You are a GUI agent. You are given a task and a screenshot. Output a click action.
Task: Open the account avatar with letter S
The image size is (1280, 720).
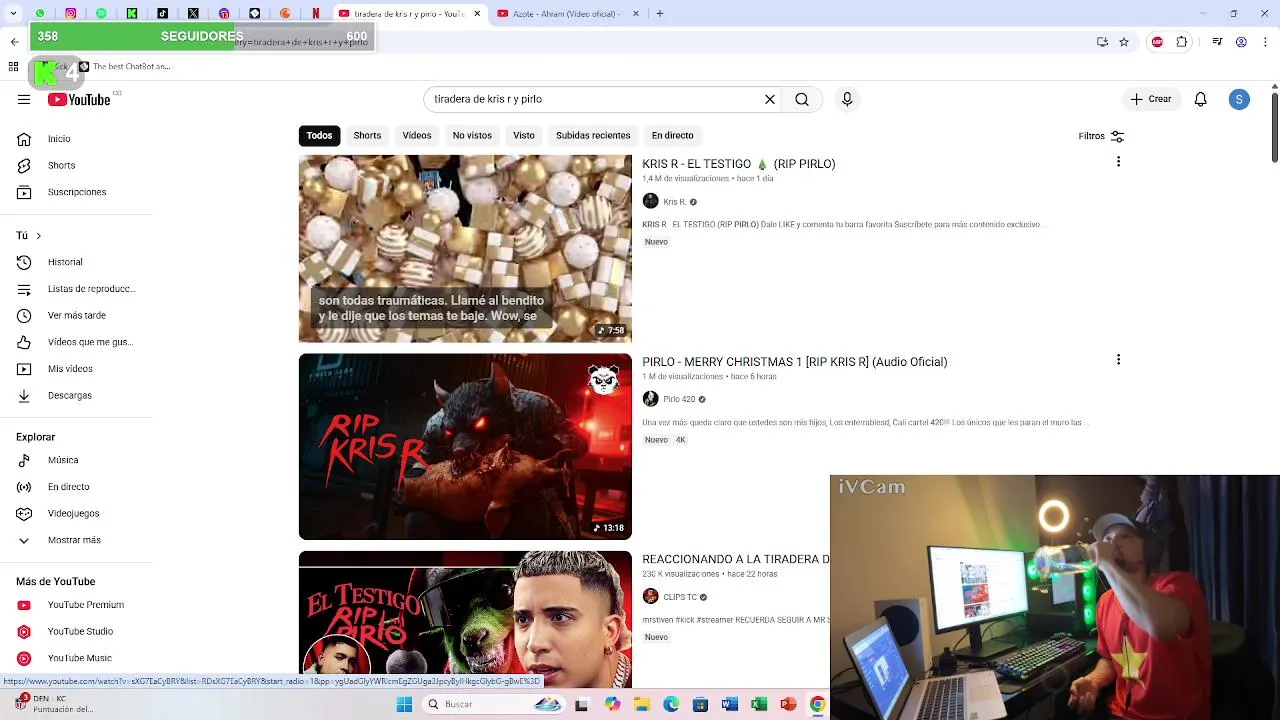pyautogui.click(x=1239, y=99)
